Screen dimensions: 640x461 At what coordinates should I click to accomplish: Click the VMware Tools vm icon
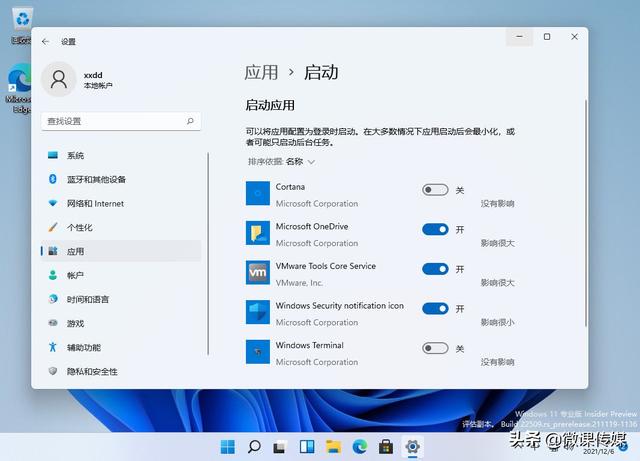pyautogui.click(x=258, y=272)
